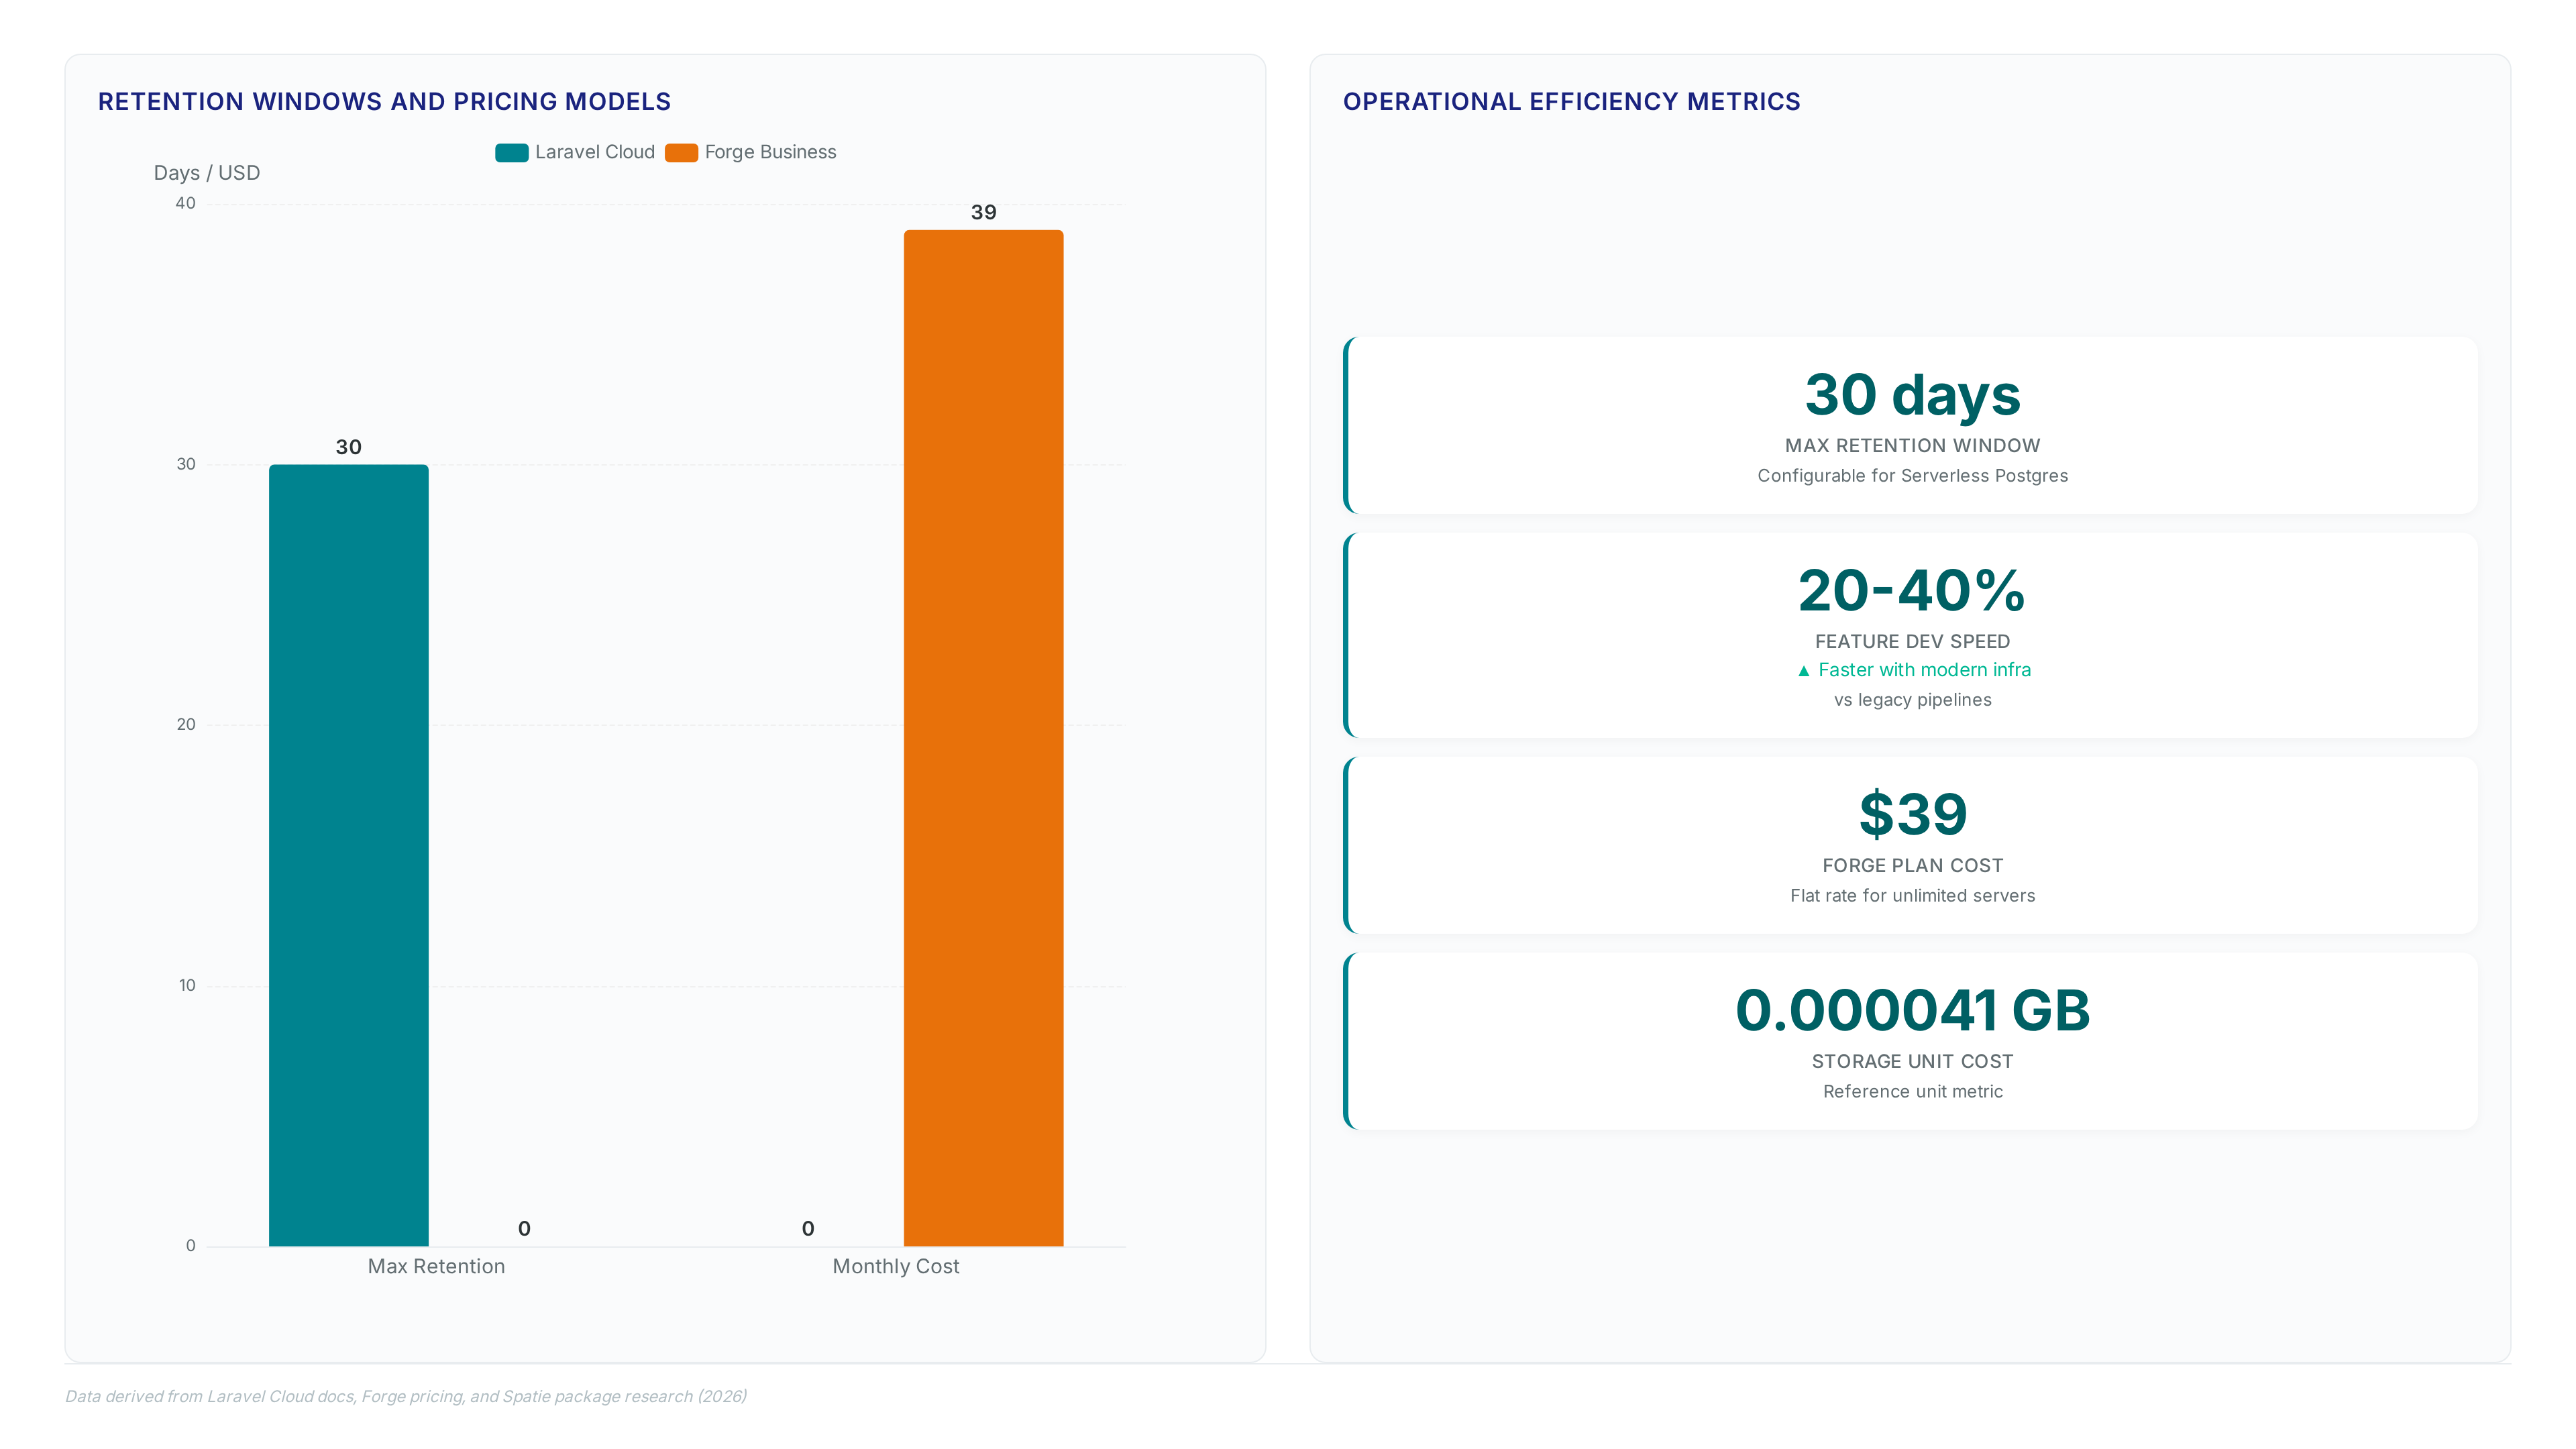
Task: Click the 0 label in the Max Retention group
Action: pyautogui.click(x=524, y=1229)
